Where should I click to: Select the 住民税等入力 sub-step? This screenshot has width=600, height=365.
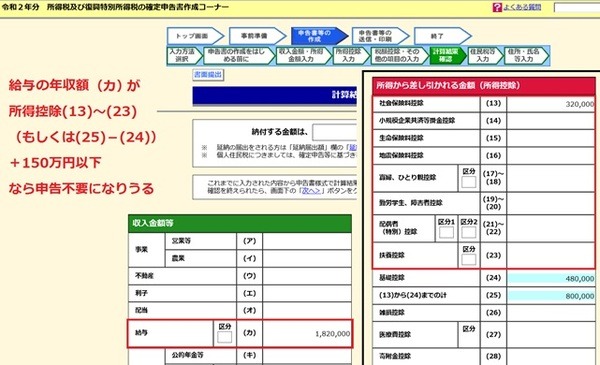coord(485,55)
